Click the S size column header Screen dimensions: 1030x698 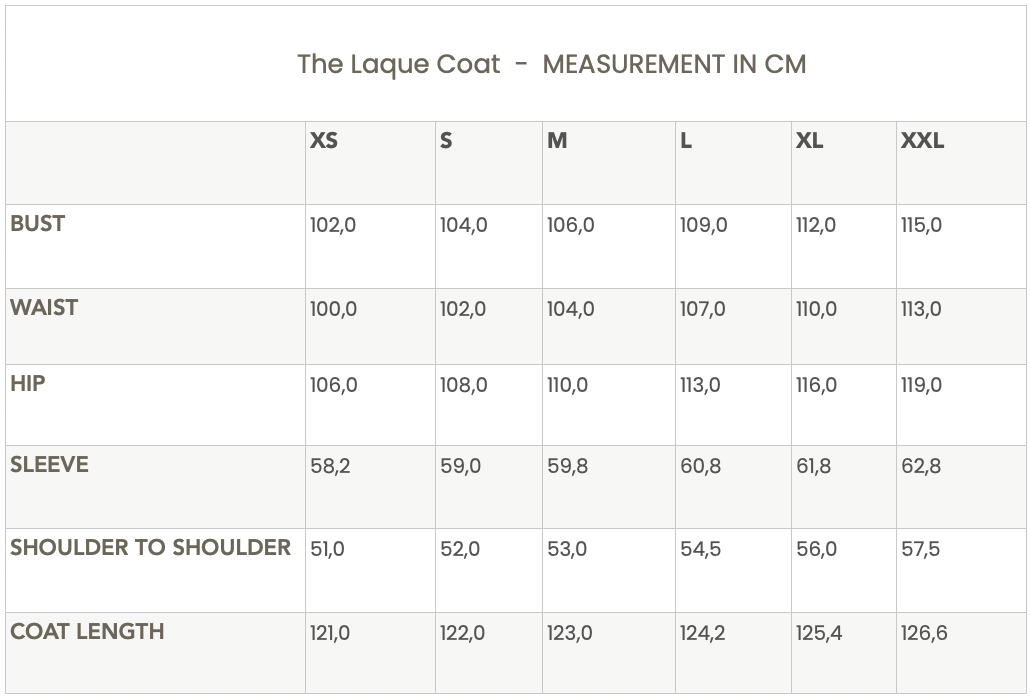coord(446,141)
